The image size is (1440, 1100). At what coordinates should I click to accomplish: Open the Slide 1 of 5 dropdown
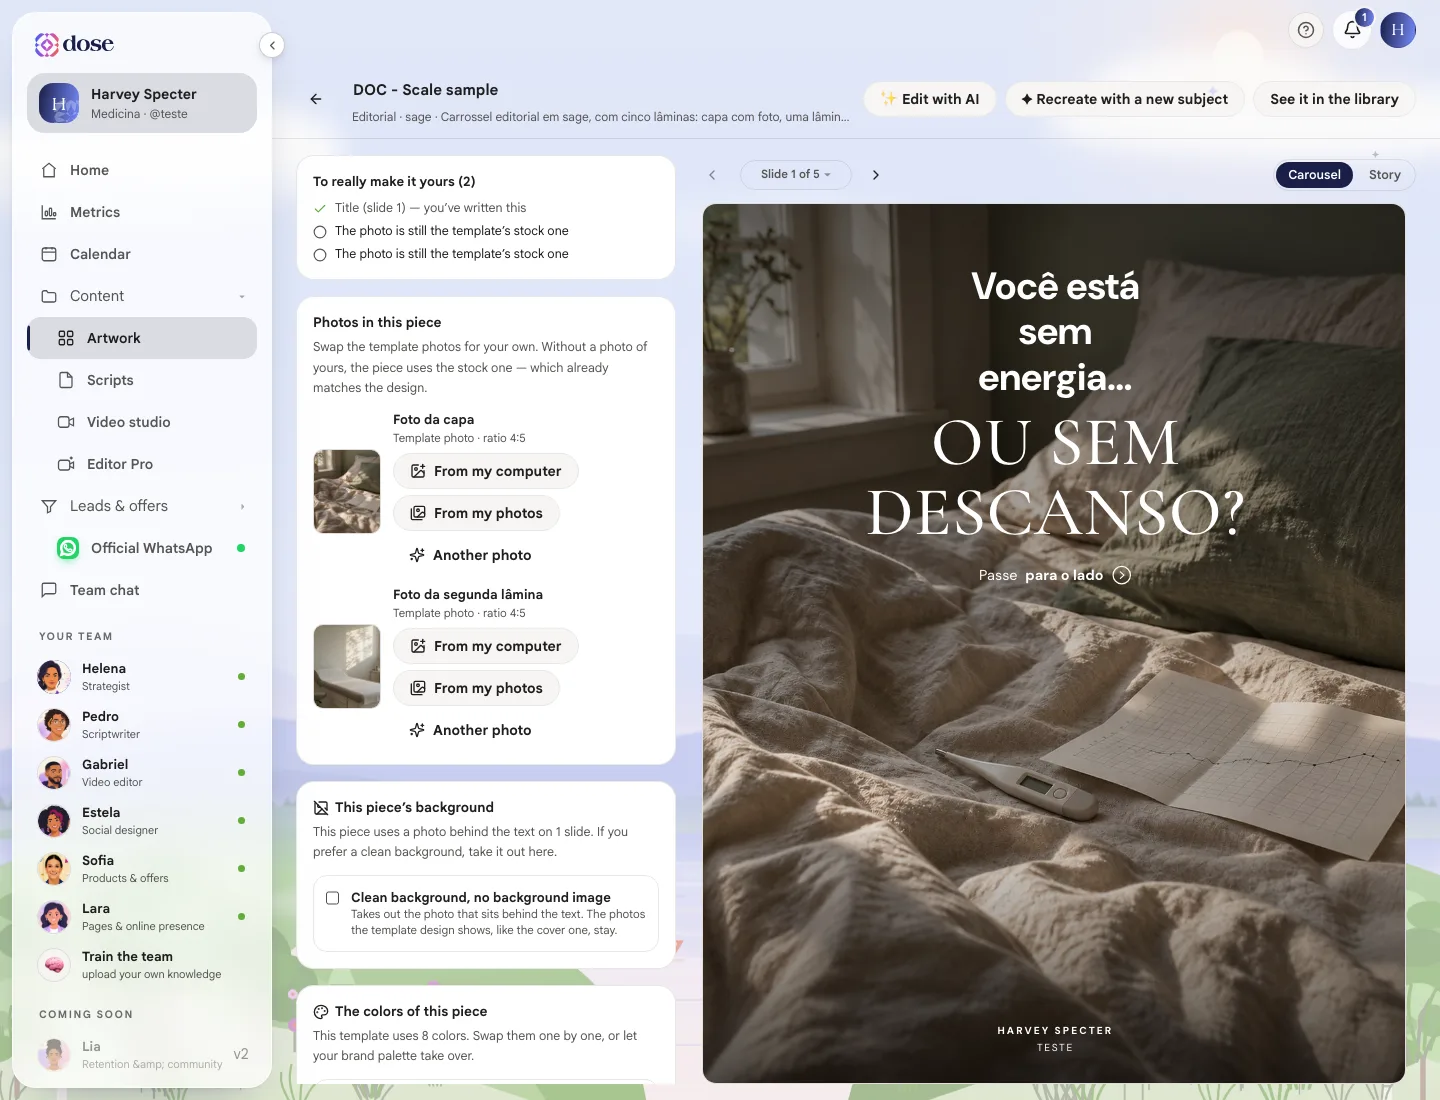click(x=796, y=174)
